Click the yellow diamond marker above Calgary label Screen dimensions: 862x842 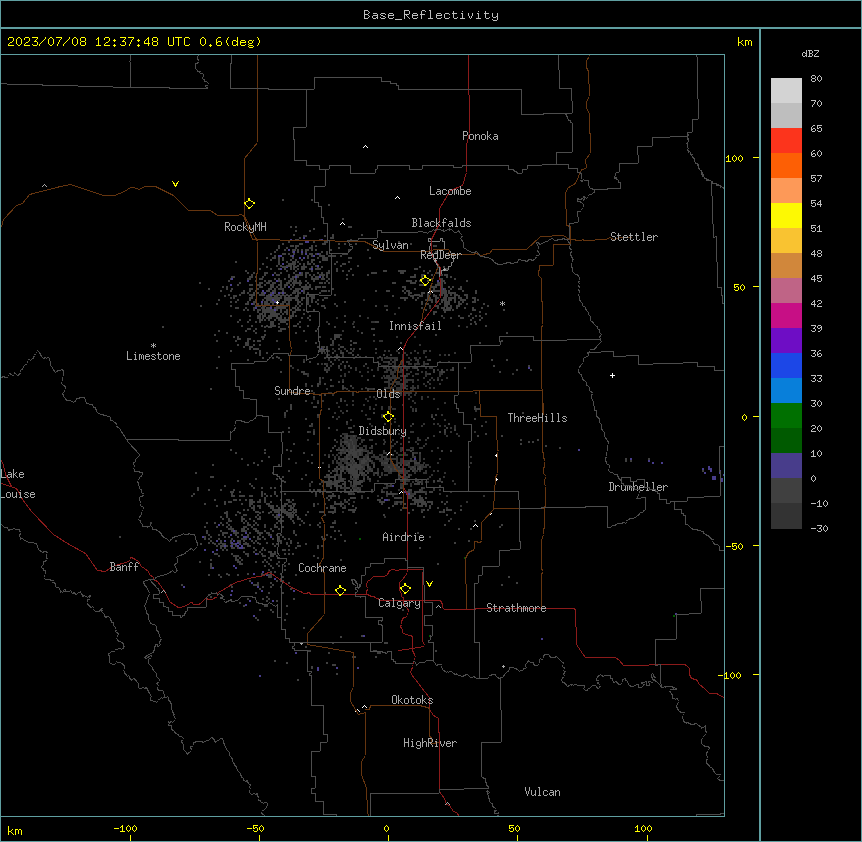(x=405, y=589)
